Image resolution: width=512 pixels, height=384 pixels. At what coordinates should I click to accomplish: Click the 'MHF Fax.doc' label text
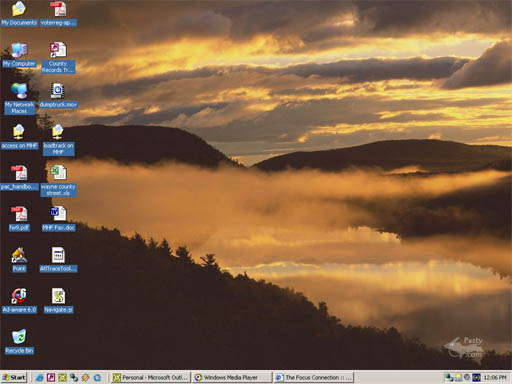[59, 228]
